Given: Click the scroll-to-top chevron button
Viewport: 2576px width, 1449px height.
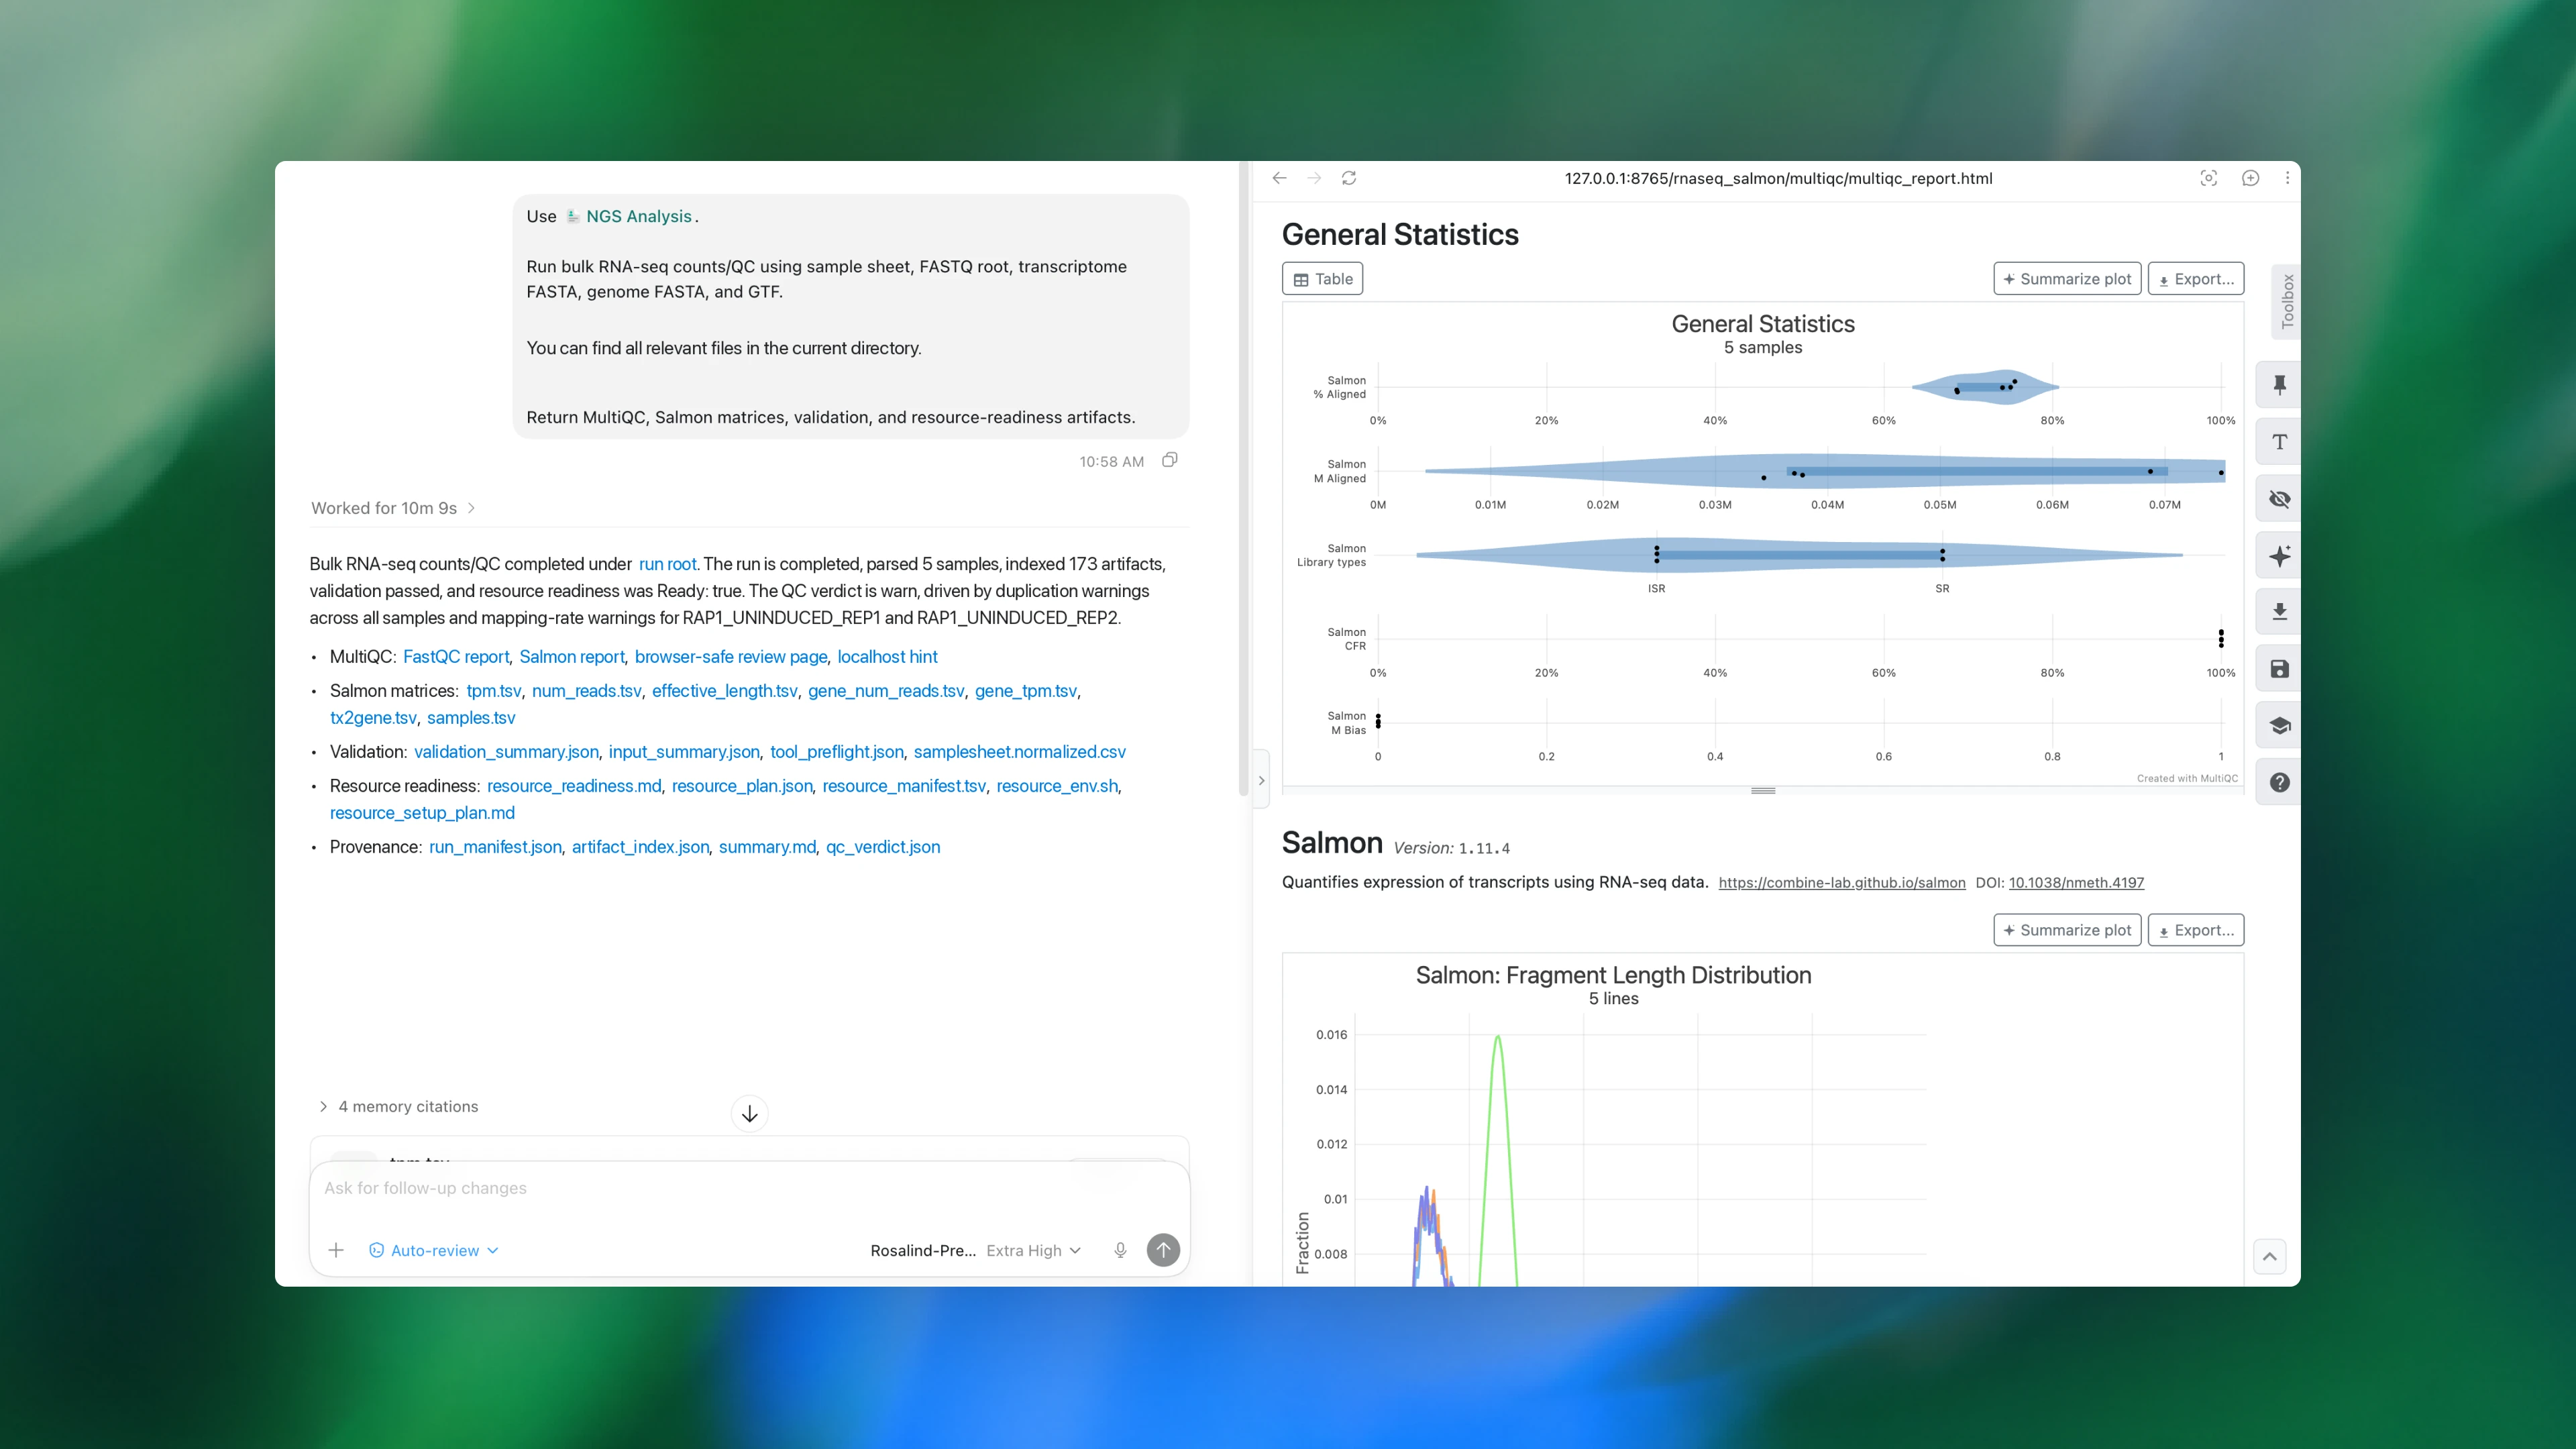Looking at the screenshot, I should pyautogui.click(x=2270, y=1257).
